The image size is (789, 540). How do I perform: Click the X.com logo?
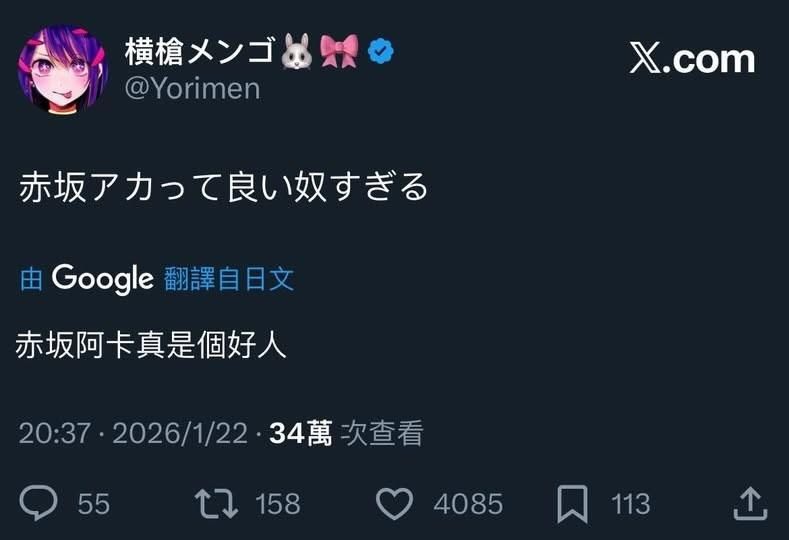692,59
